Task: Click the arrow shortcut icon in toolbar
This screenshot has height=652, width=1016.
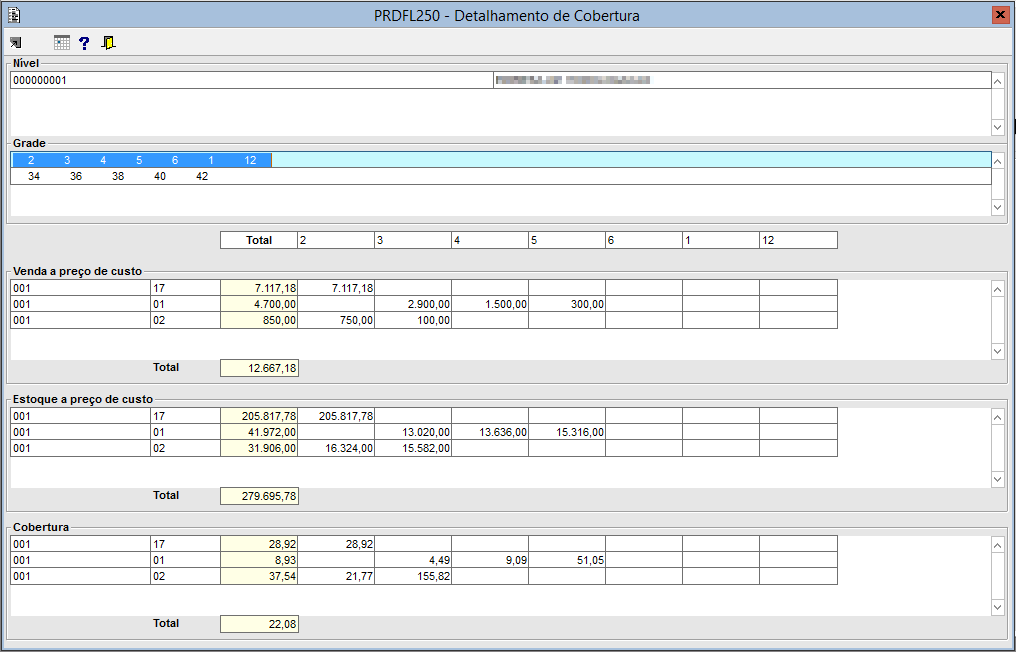Action: click(x=16, y=43)
